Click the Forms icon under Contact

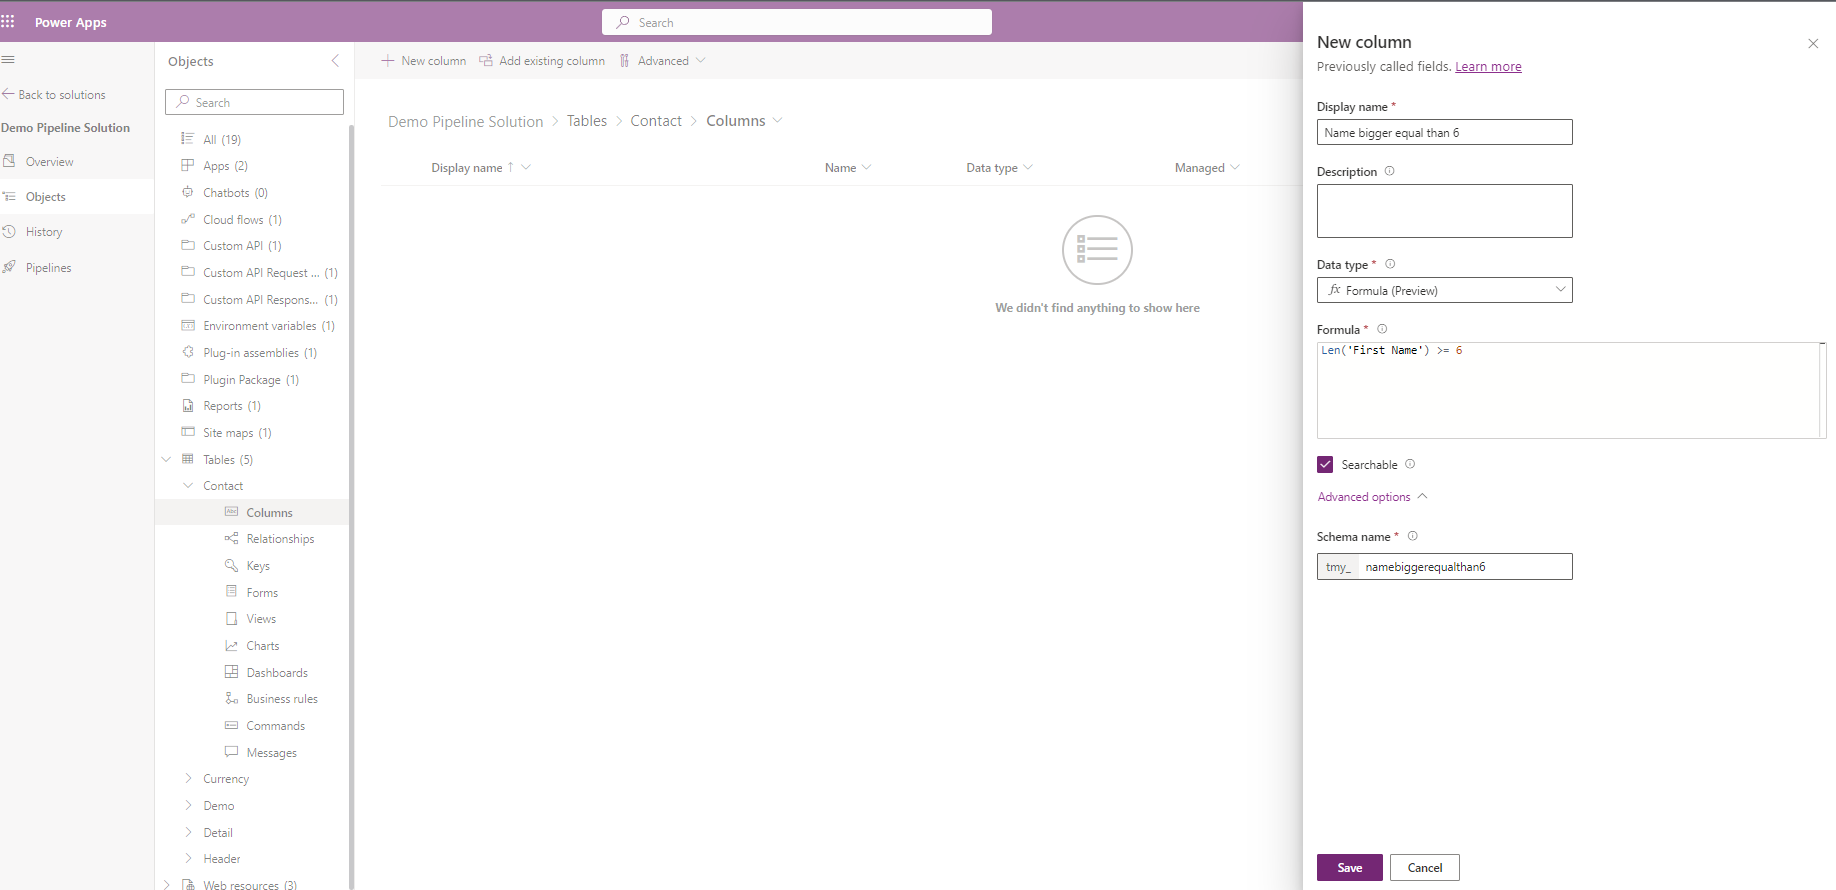coord(231,592)
